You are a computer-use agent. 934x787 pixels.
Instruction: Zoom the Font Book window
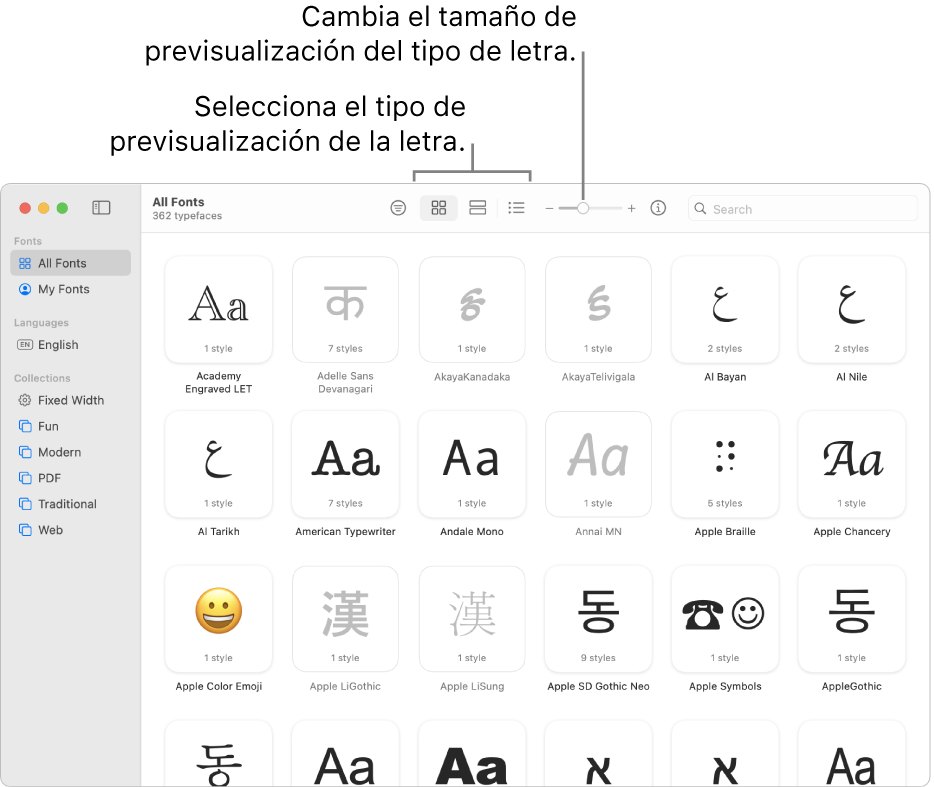click(x=62, y=208)
